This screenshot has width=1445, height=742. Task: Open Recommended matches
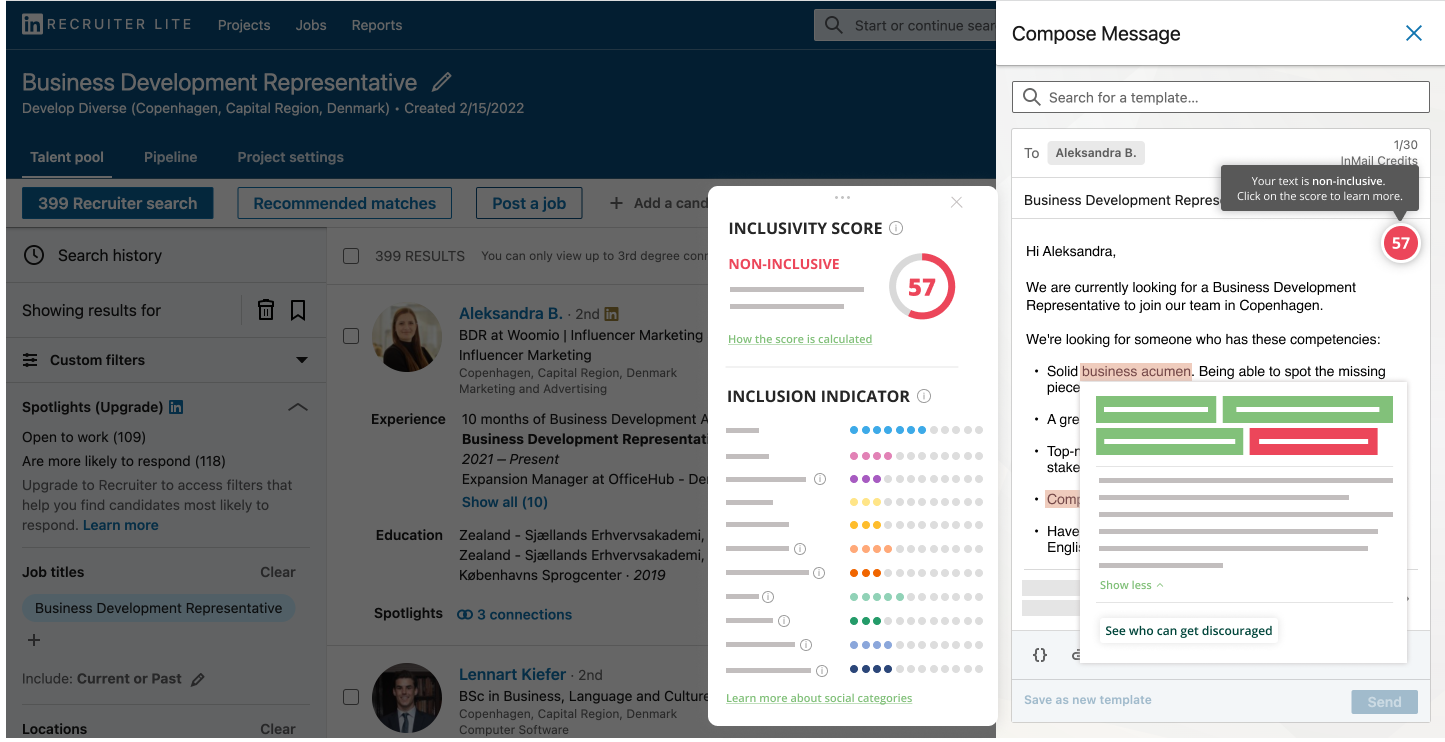[345, 203]
